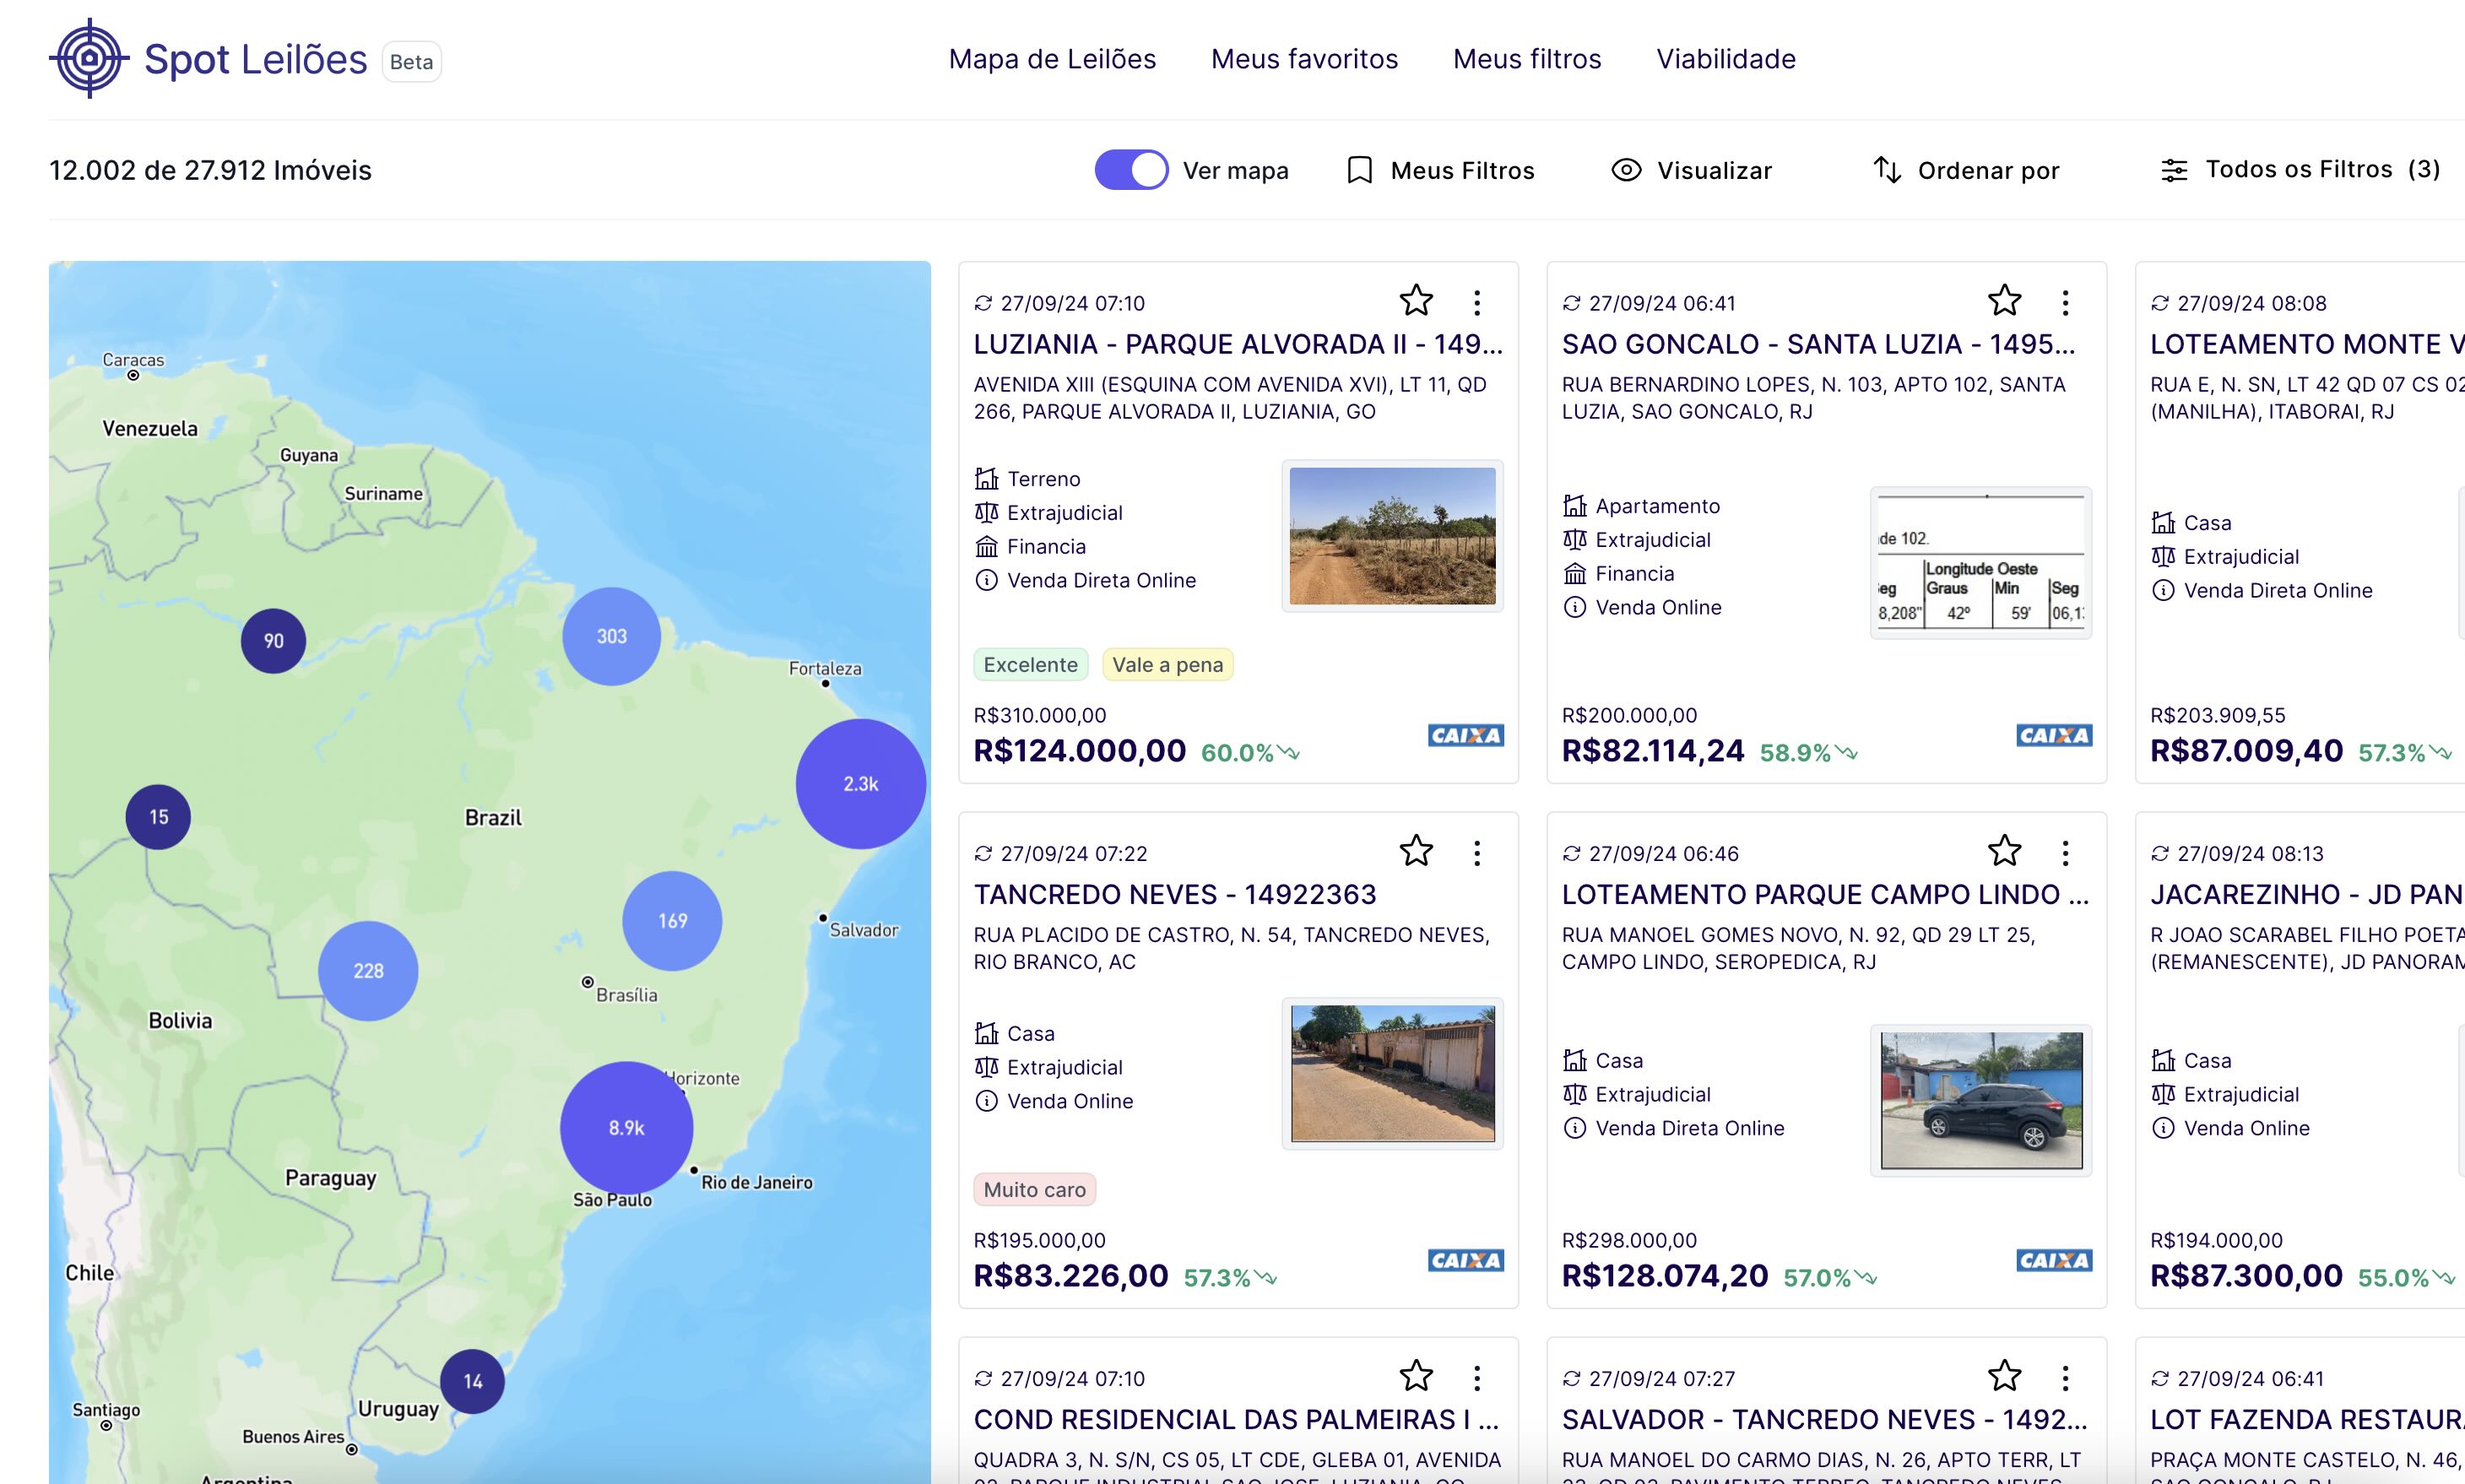Screen dimensions: 2465x1484
Task: Open LUZIANIA - PARQUE ALVORADA II listing title
Action: point(1238,344)
